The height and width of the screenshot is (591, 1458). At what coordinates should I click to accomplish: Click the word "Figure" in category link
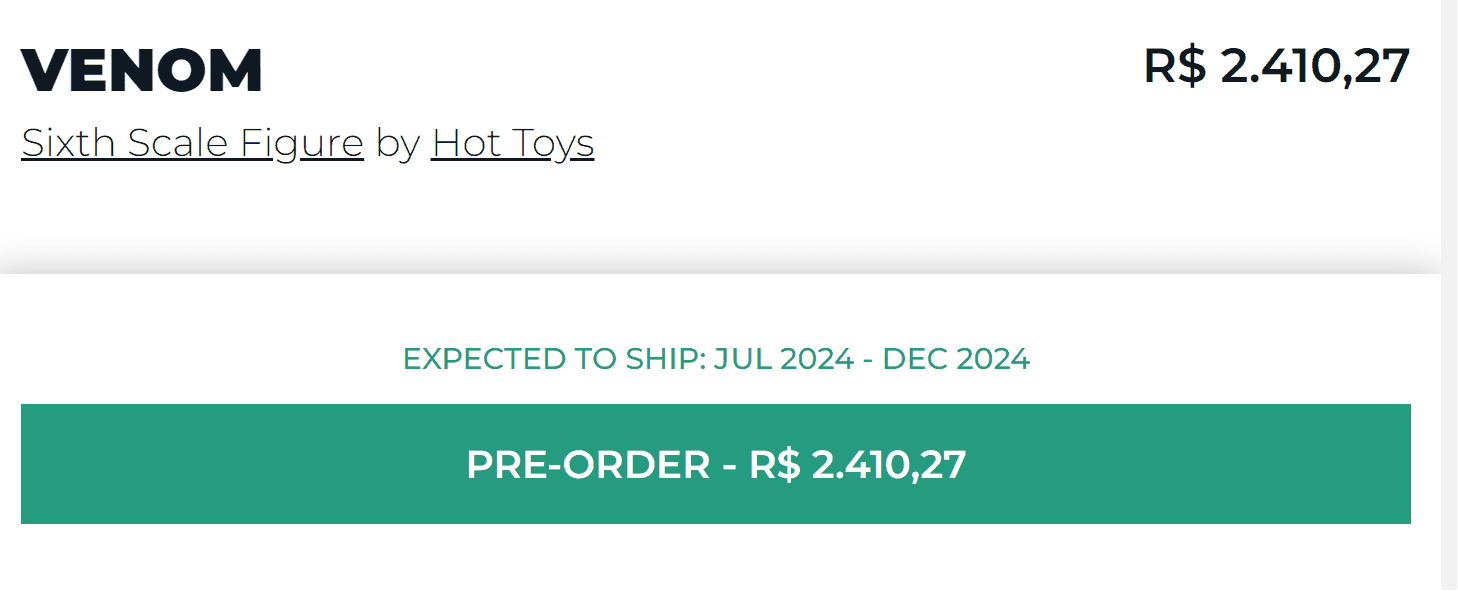click(x=301, y=143)
